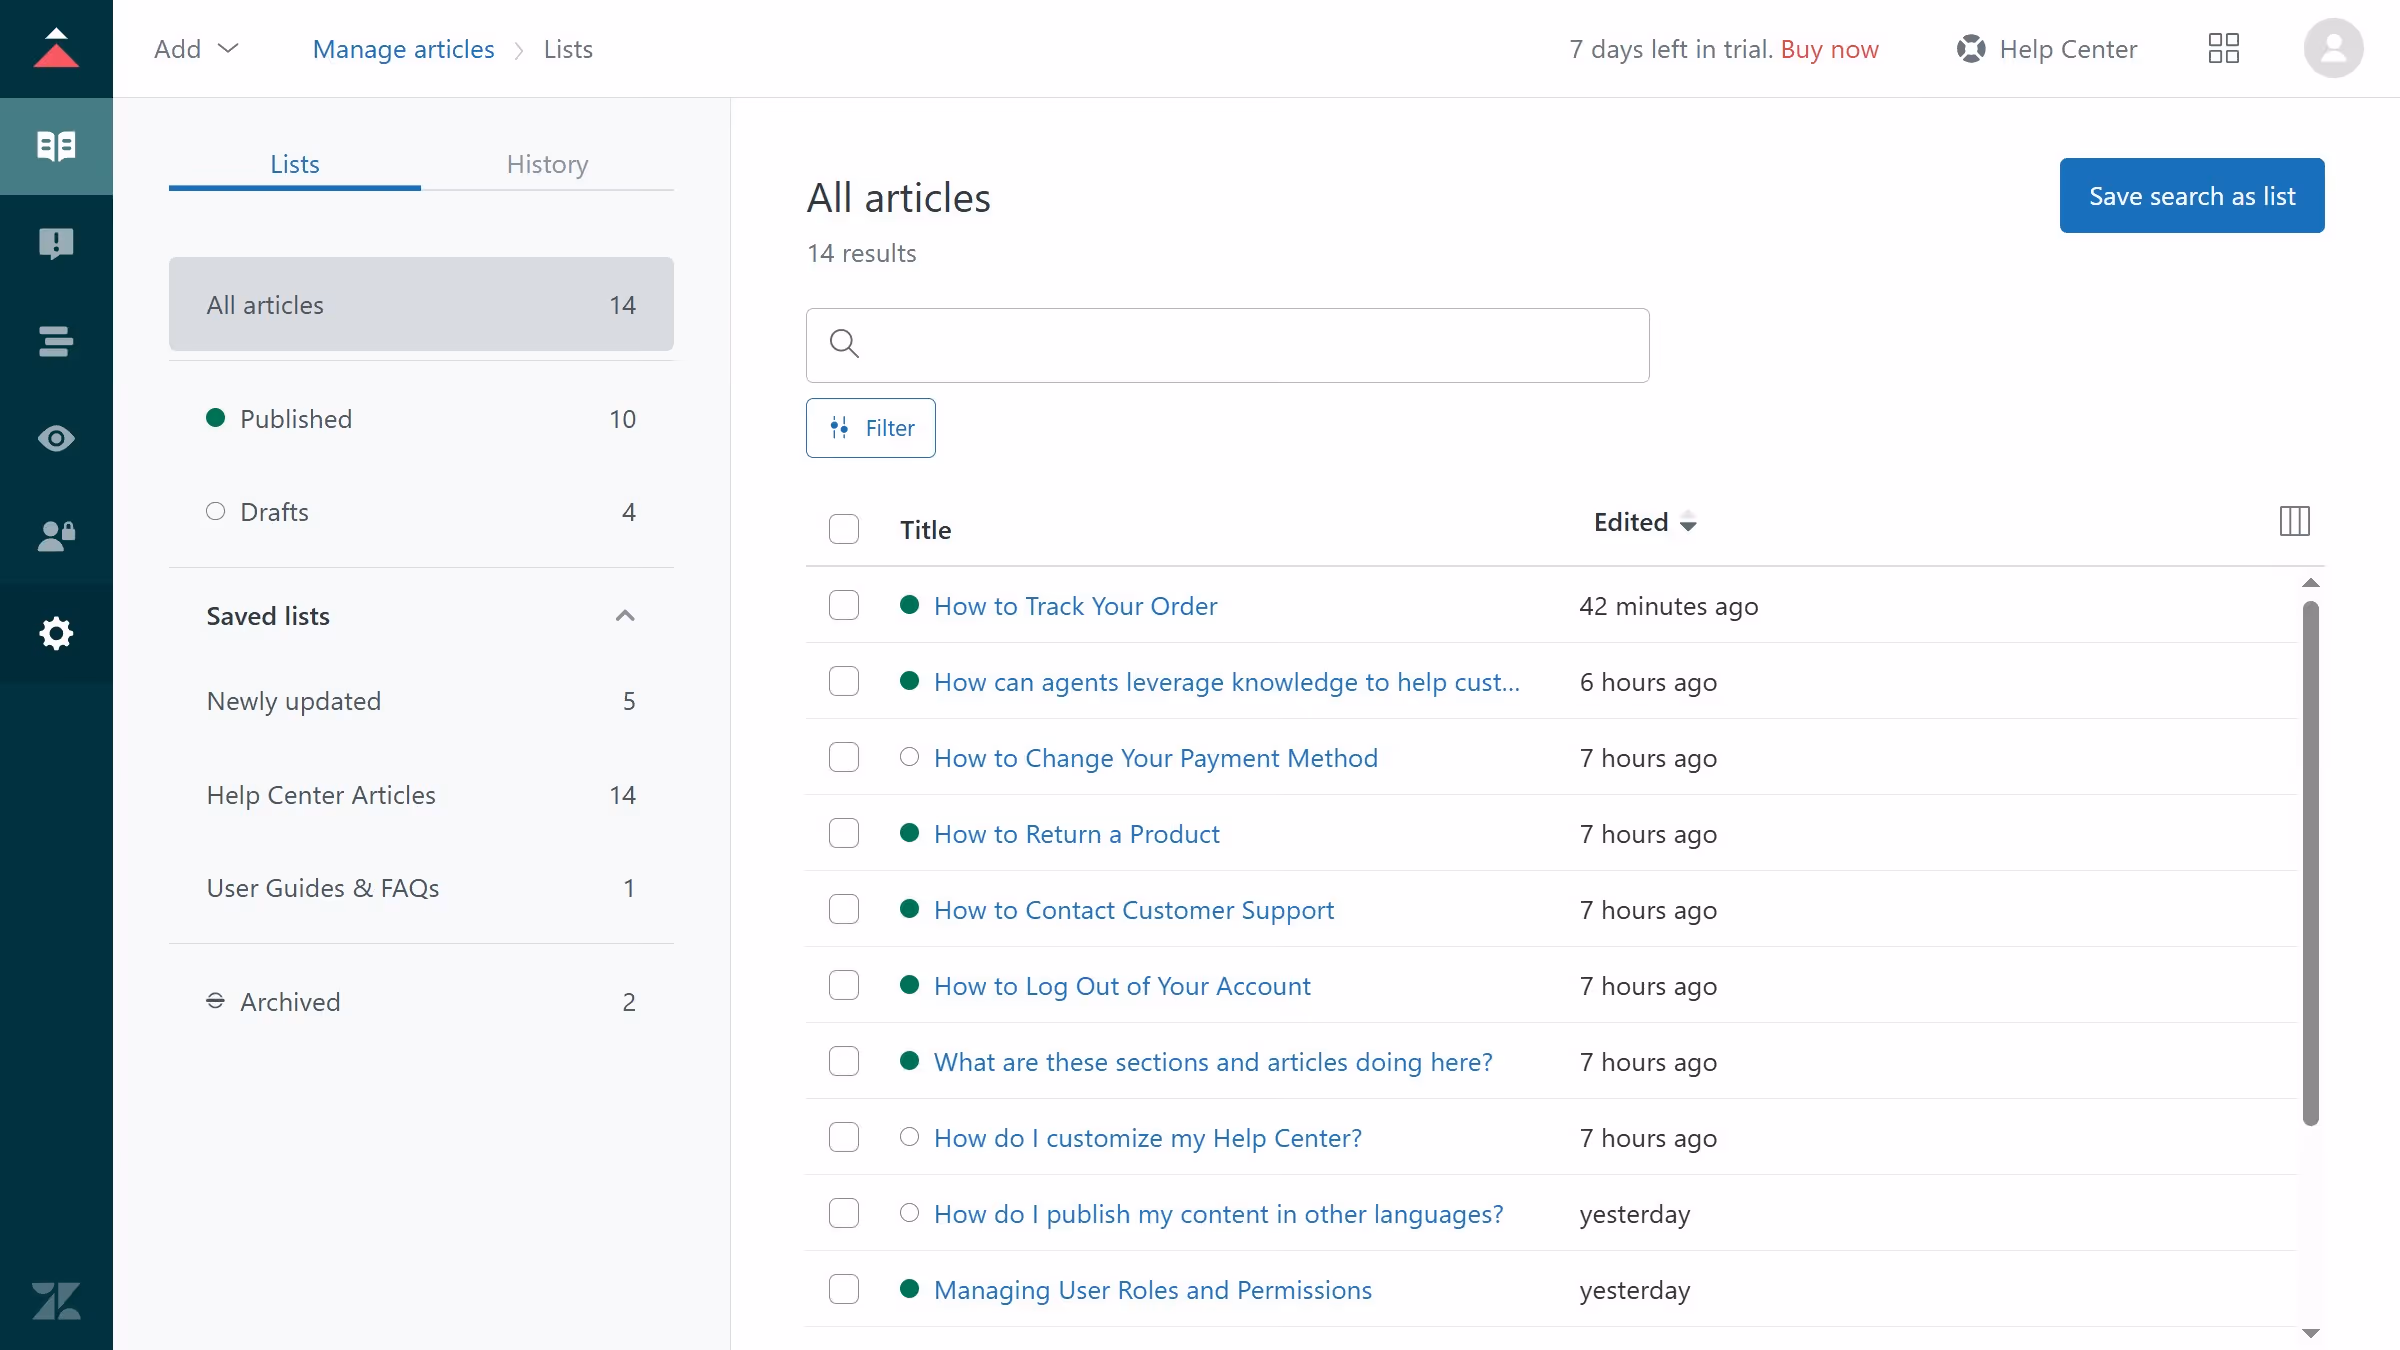The image size is (2400, 1350).
Task: Open Guide settings via the gear icon
Action: 56,633
